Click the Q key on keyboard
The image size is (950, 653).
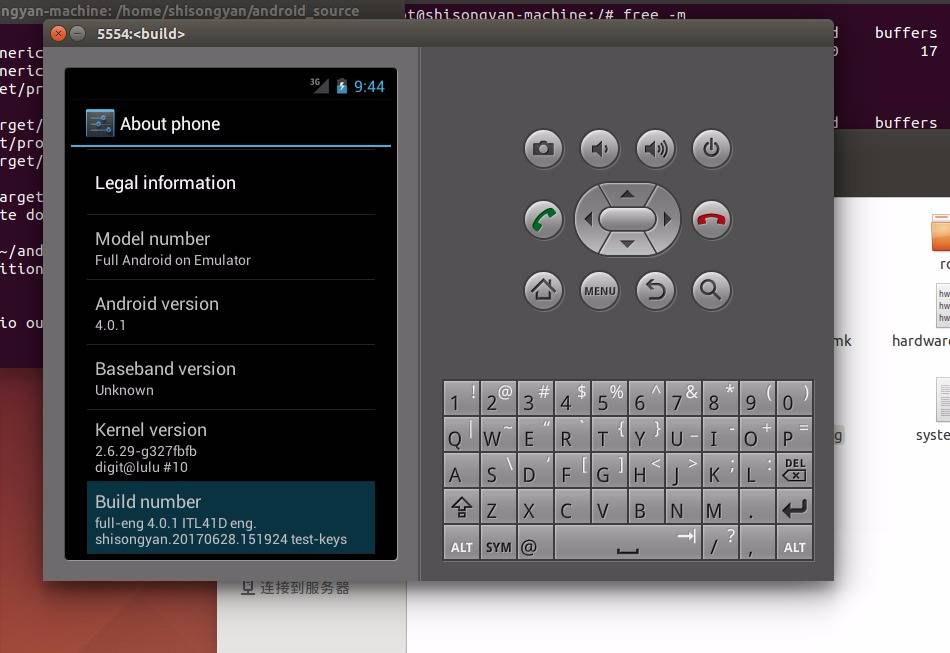tap(462, 434)
